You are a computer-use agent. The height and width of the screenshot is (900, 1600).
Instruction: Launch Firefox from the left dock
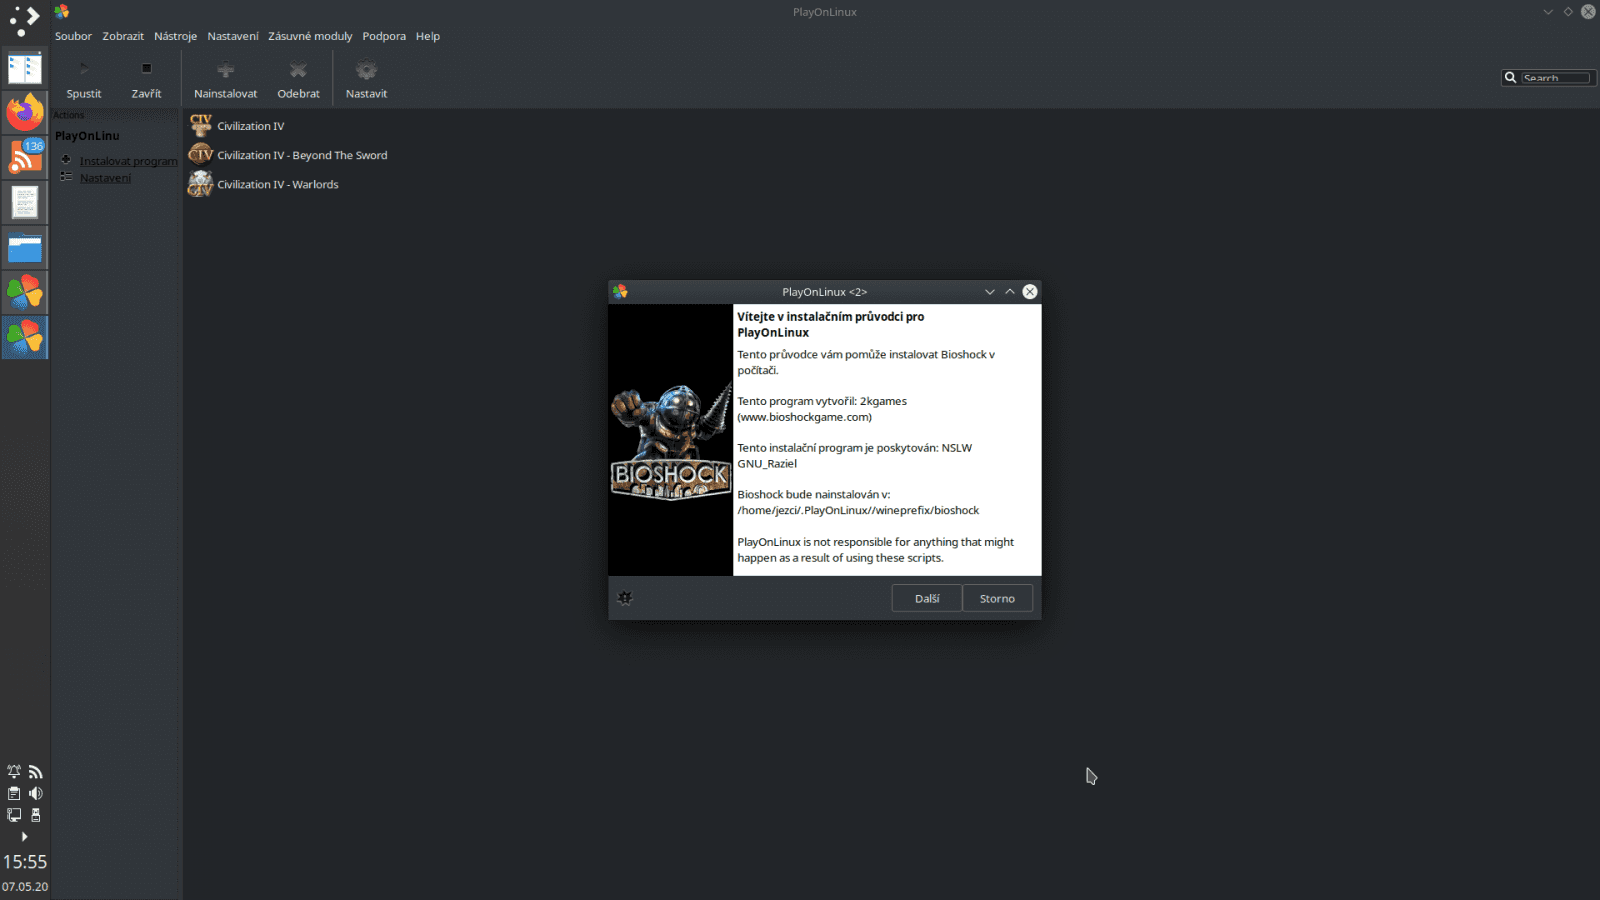click(x=25, y=112)
